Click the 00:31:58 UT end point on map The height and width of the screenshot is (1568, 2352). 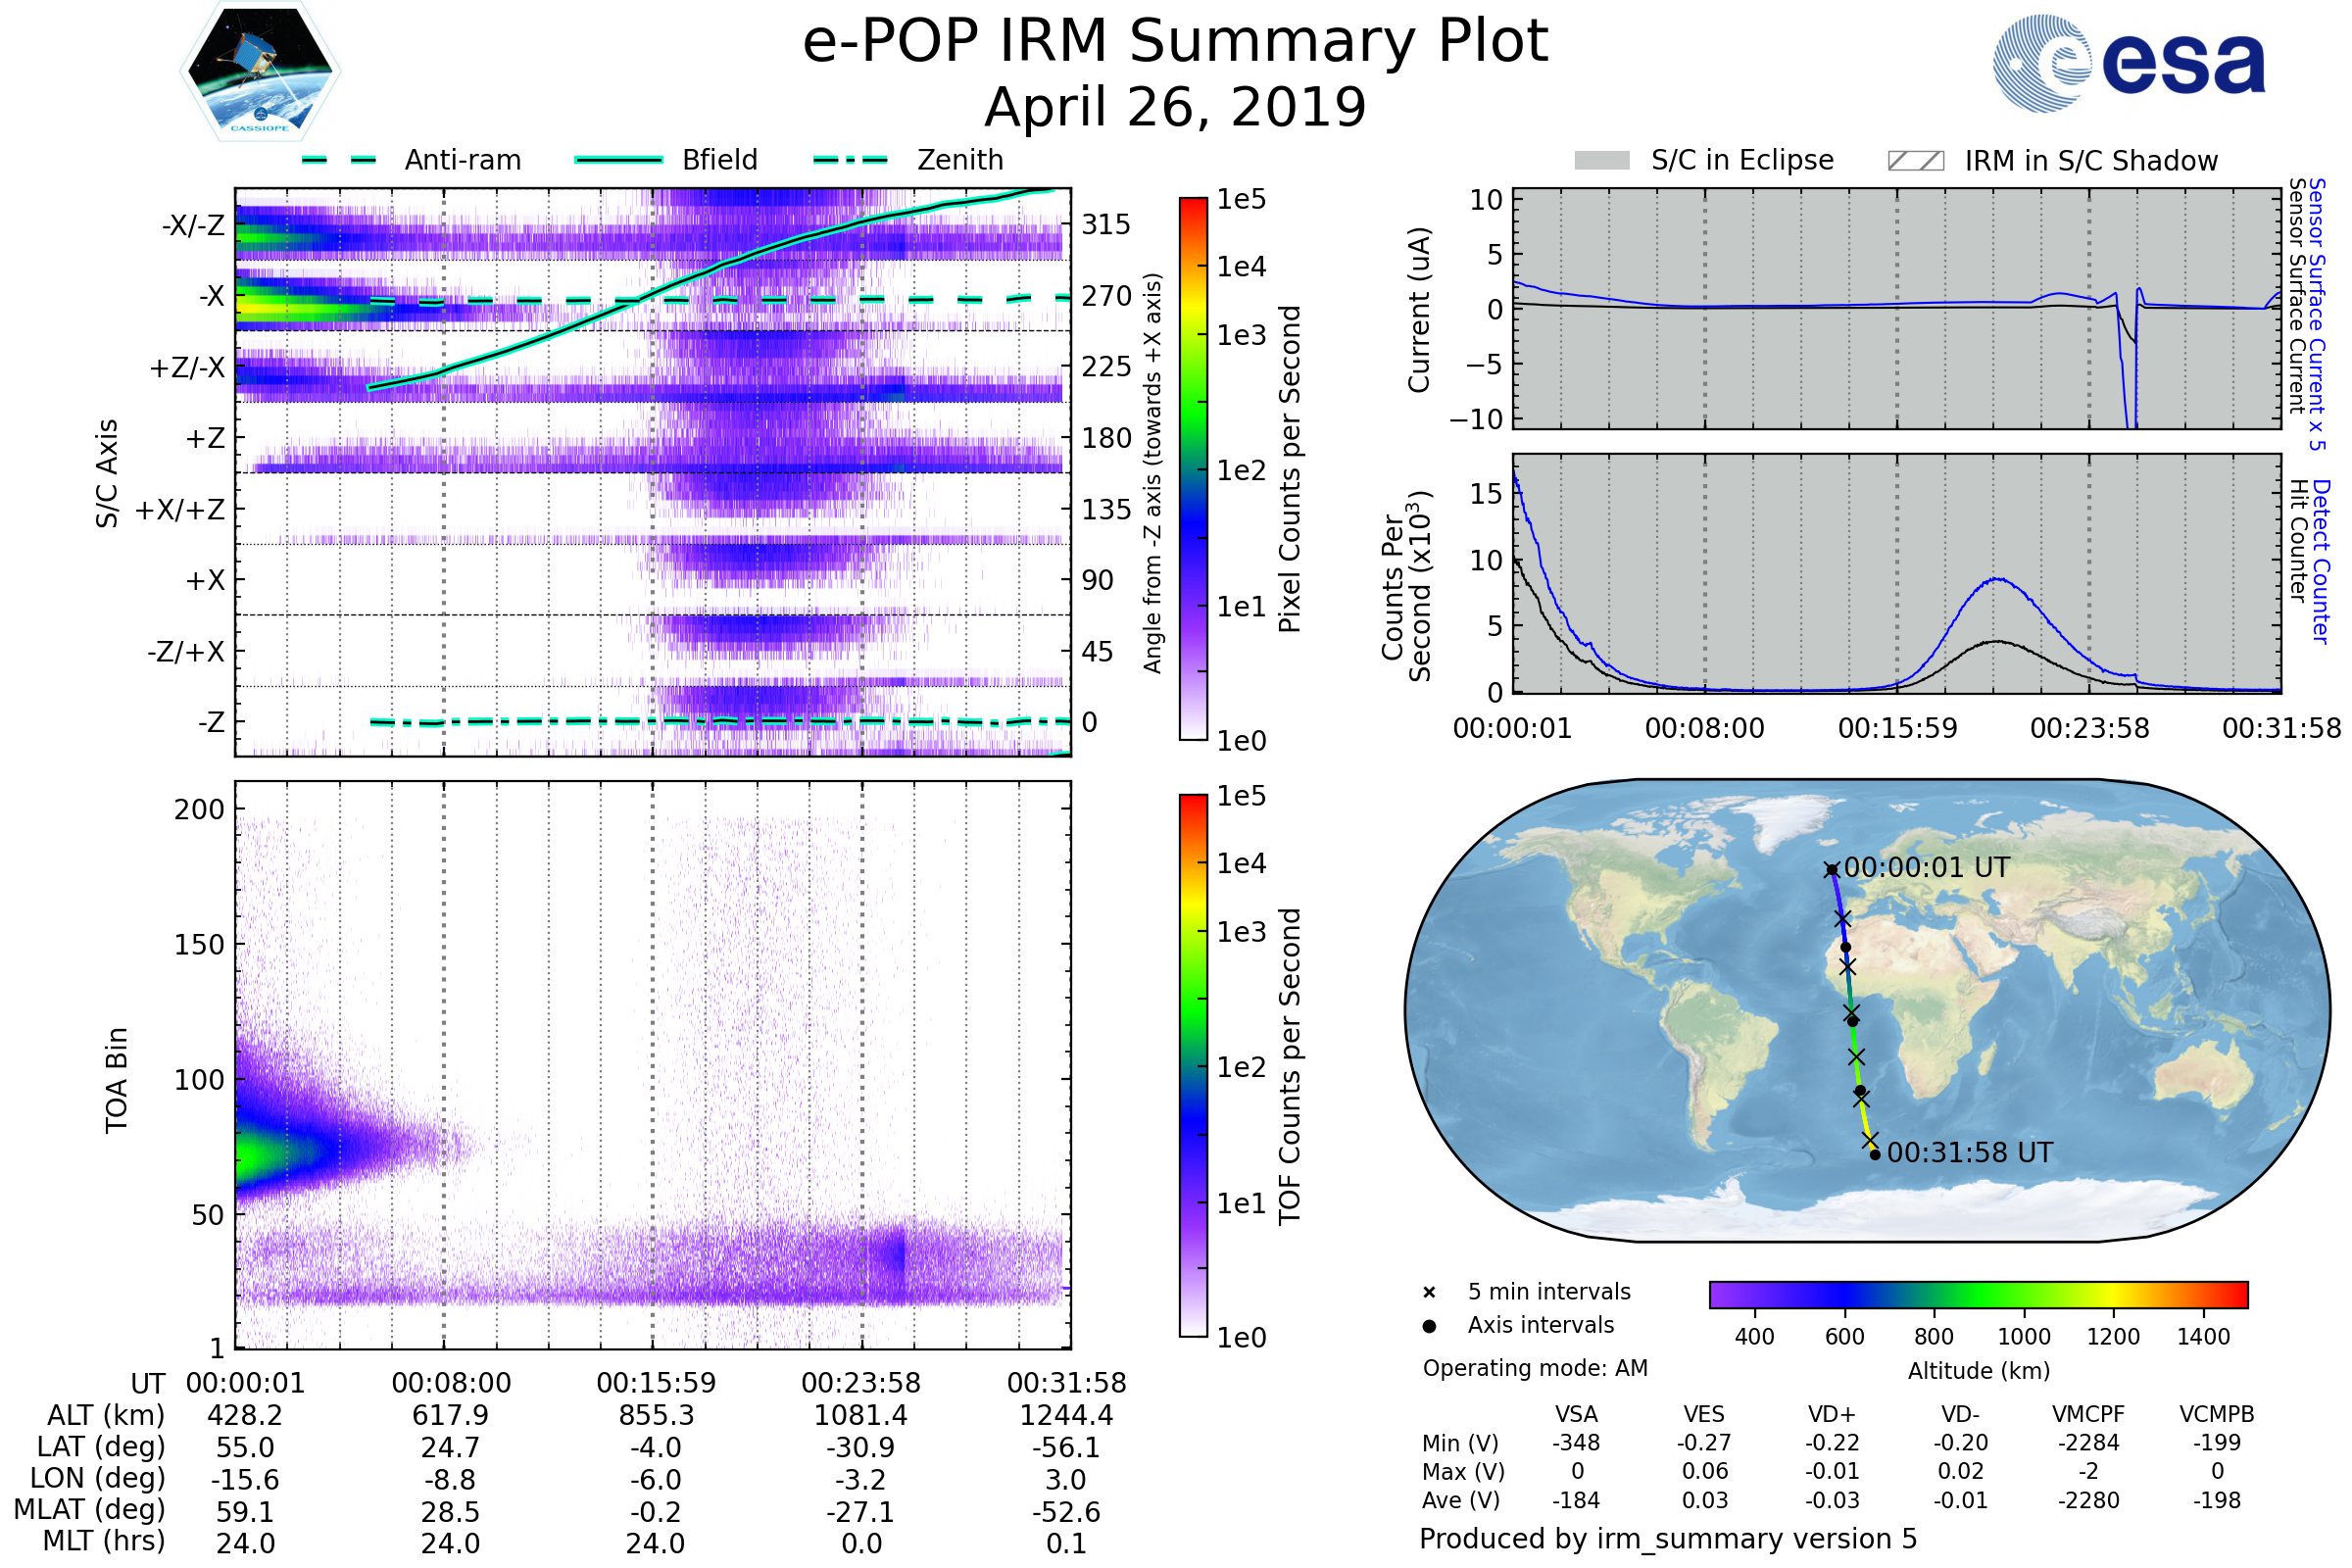click(x=1875, y=1155)
